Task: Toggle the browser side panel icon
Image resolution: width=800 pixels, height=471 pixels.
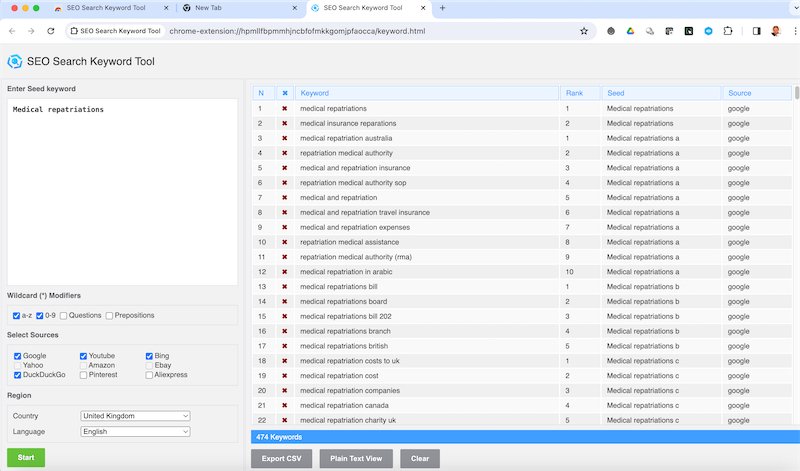Action: pos(756,31)
